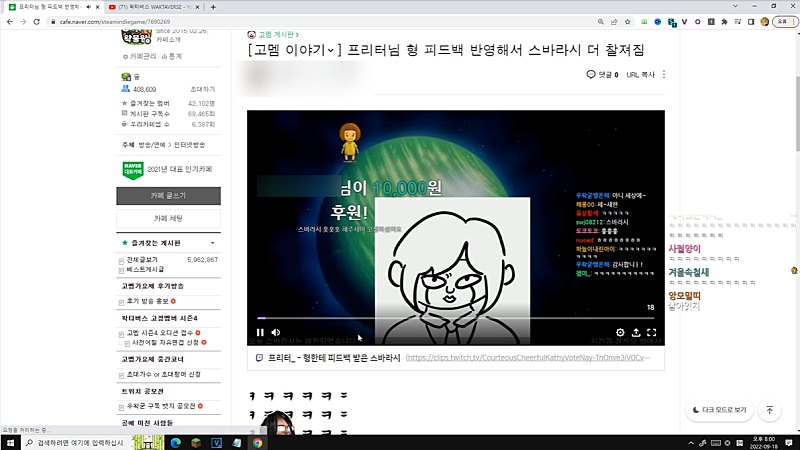Open the post's three-dot more menu

click(664, 74)
